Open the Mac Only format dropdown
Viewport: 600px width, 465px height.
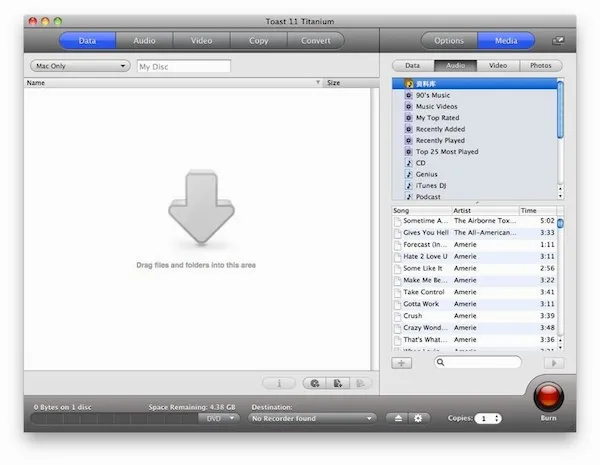[x=80, y=66]
